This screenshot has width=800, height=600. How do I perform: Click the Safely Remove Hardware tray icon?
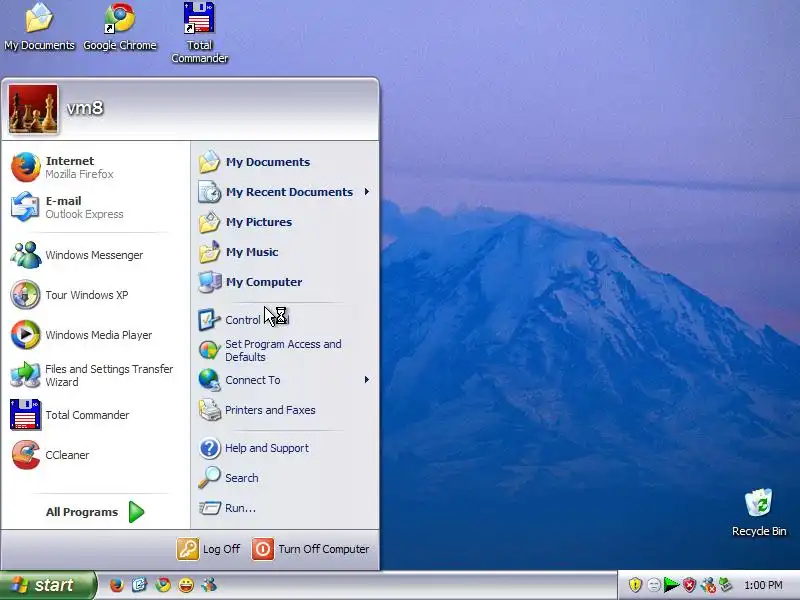(726, 585)
